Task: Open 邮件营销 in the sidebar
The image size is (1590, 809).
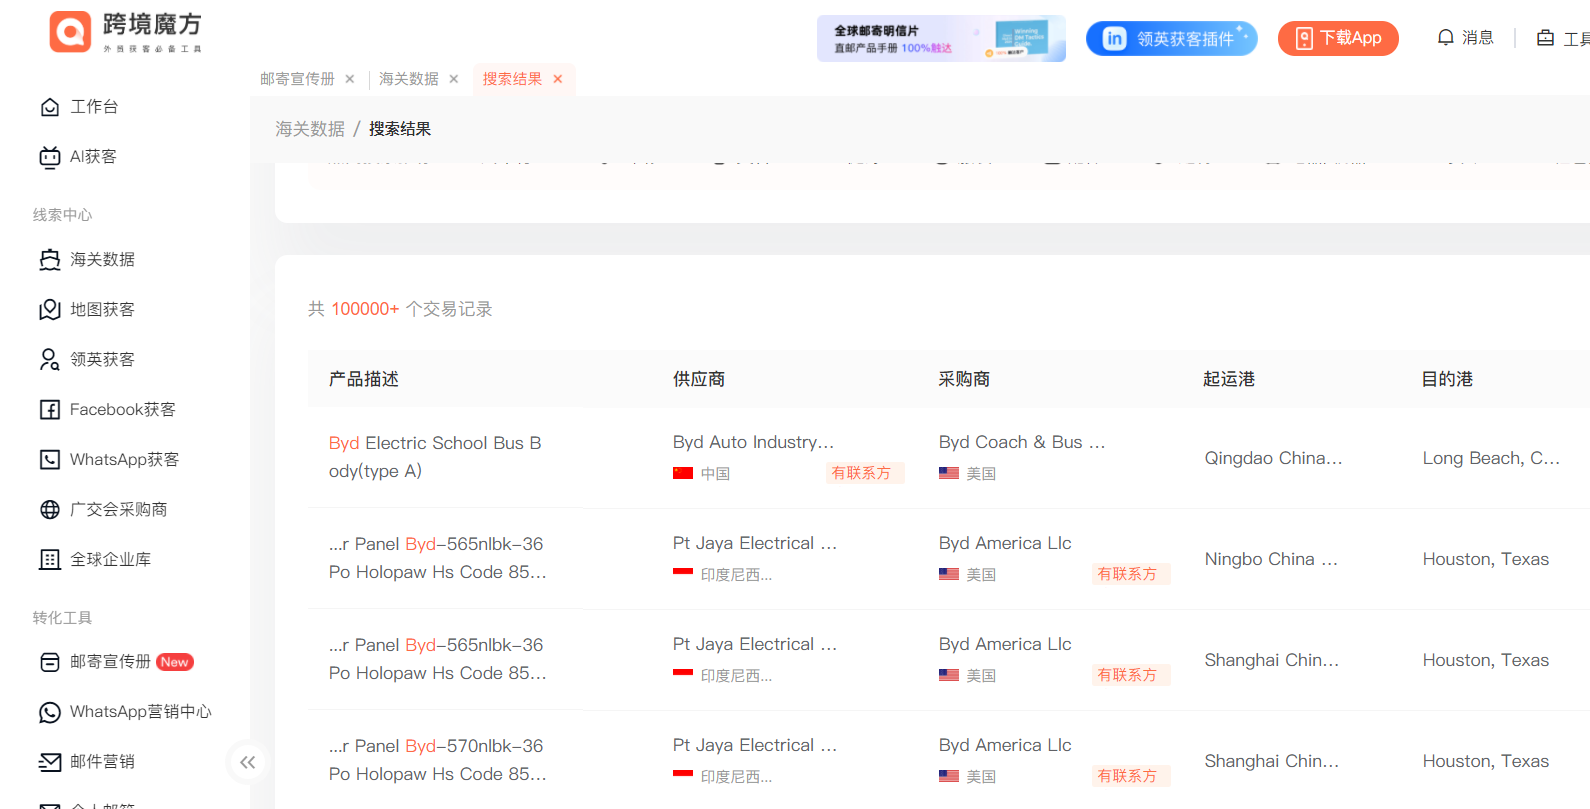Action: point(101,762)
